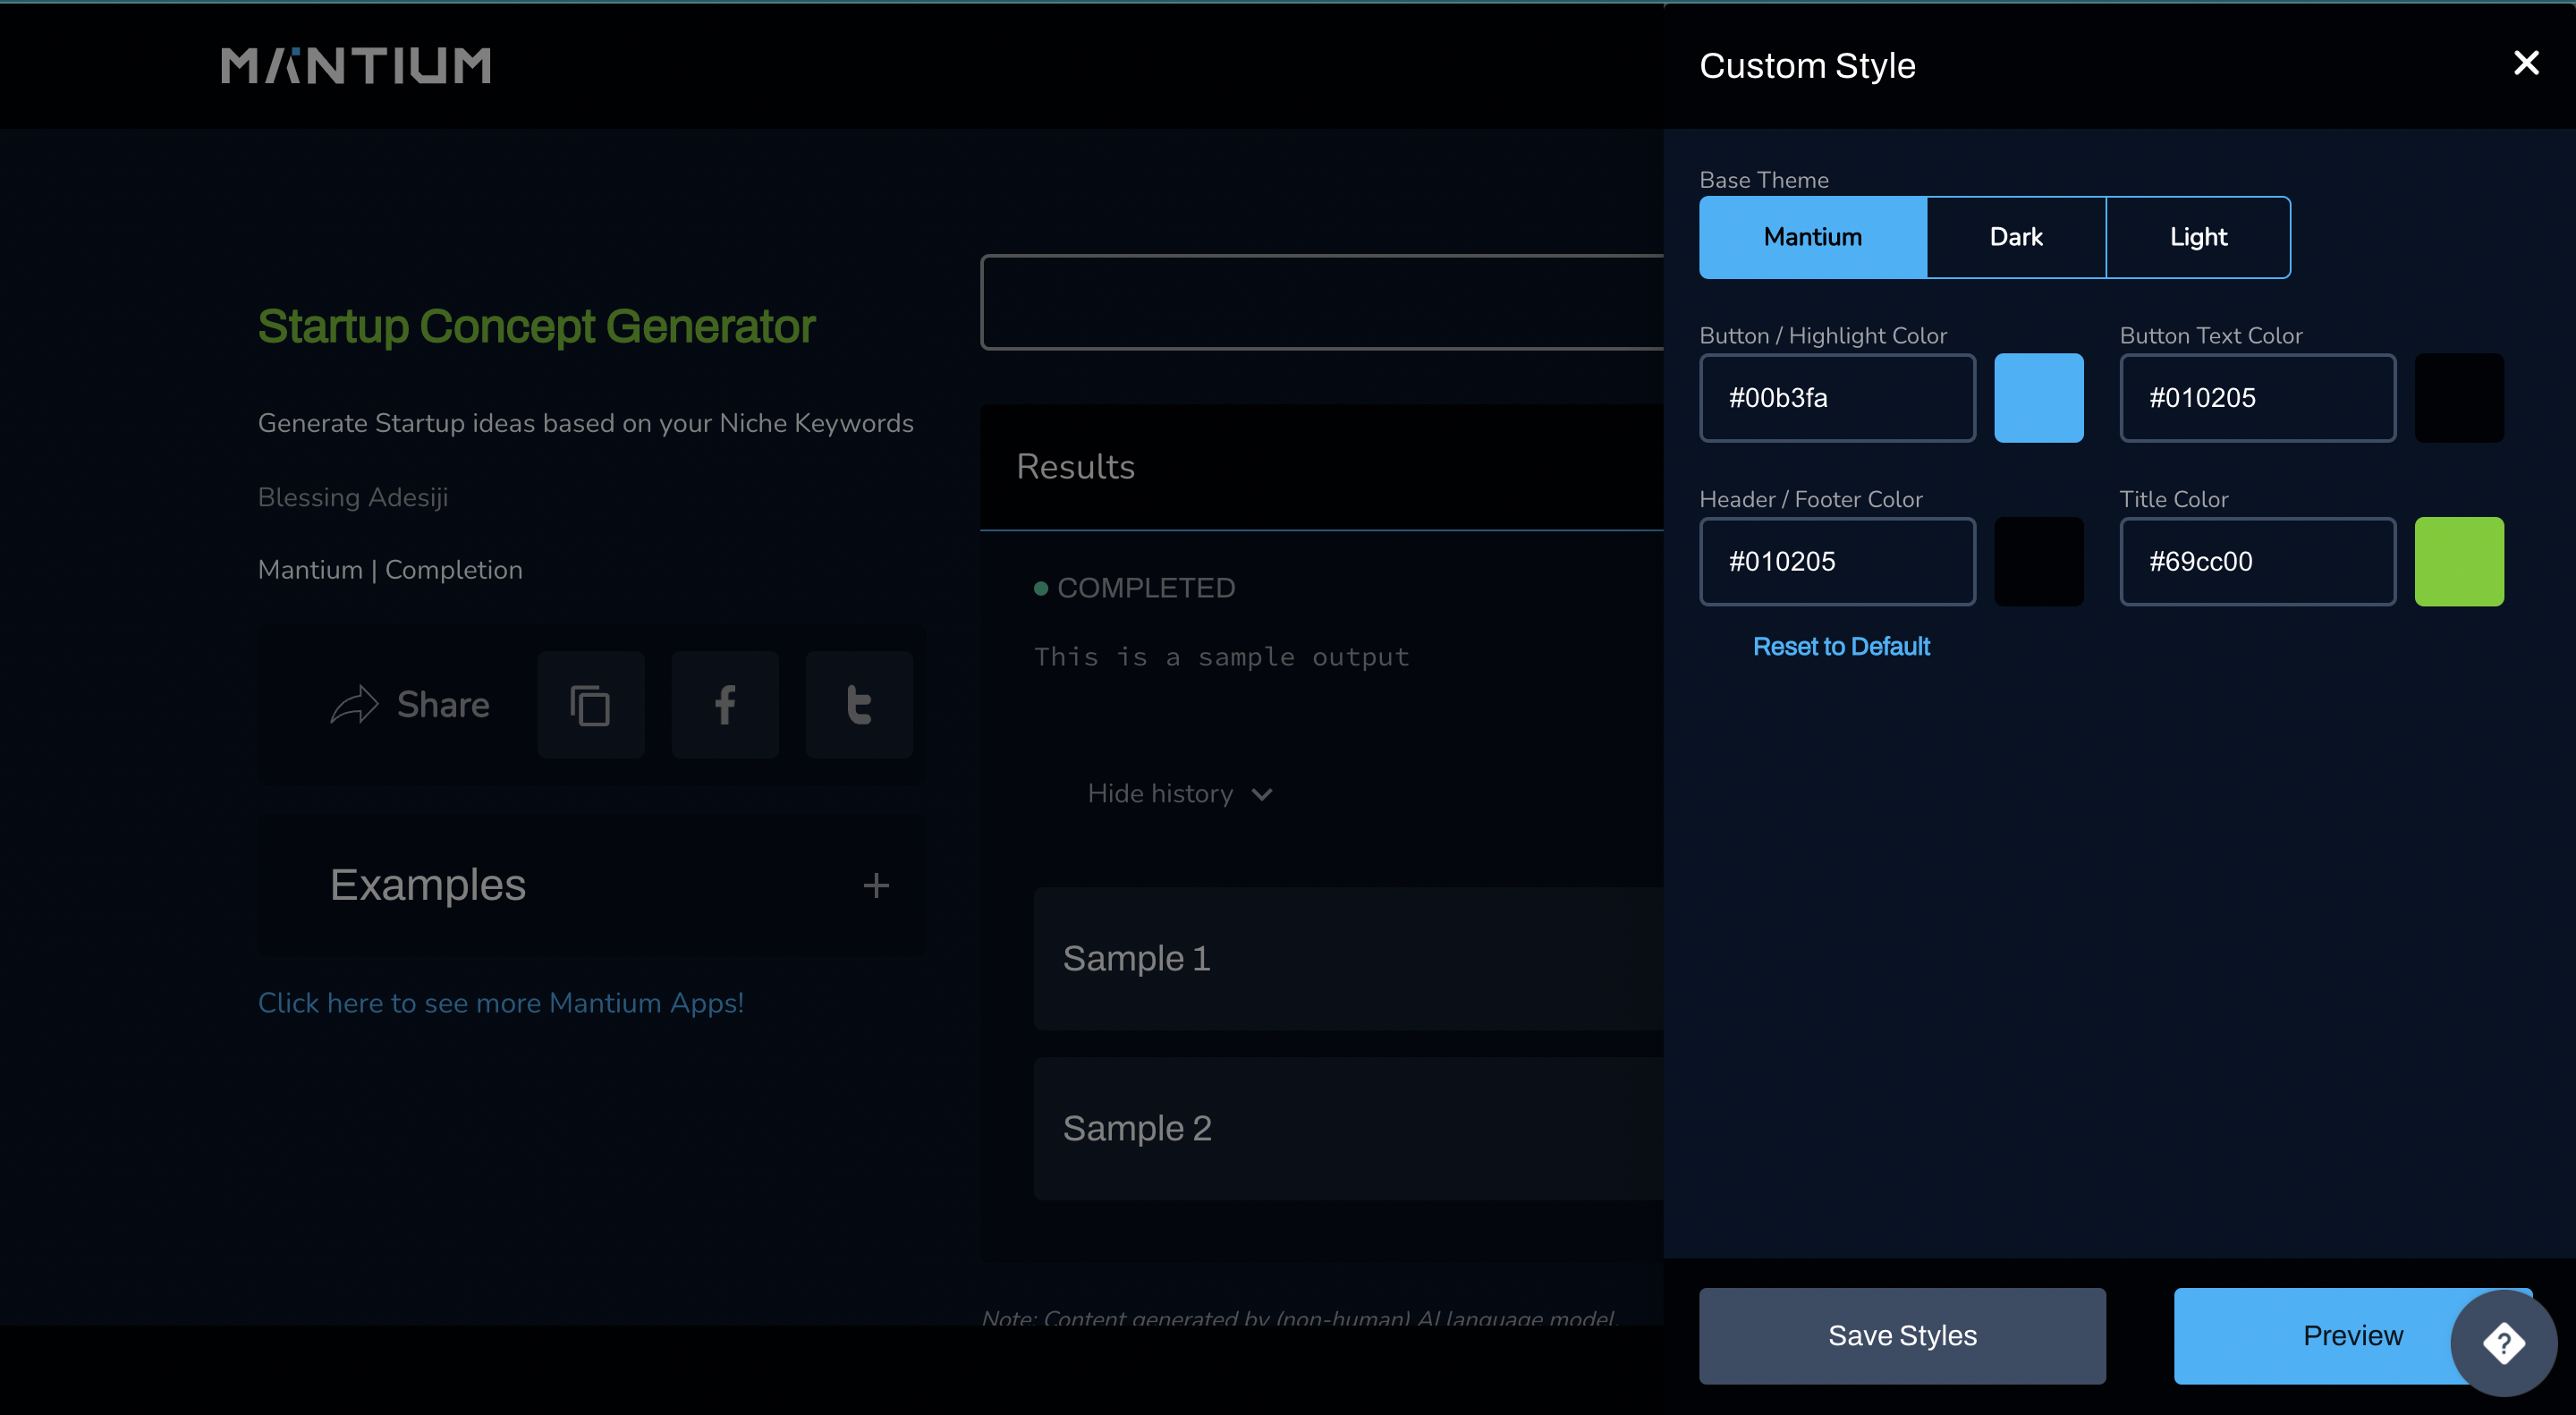Image resolution: width=2576 pixels, height=1415 pixels.
Task: Click the Facebook share icon
Action: 725,705
